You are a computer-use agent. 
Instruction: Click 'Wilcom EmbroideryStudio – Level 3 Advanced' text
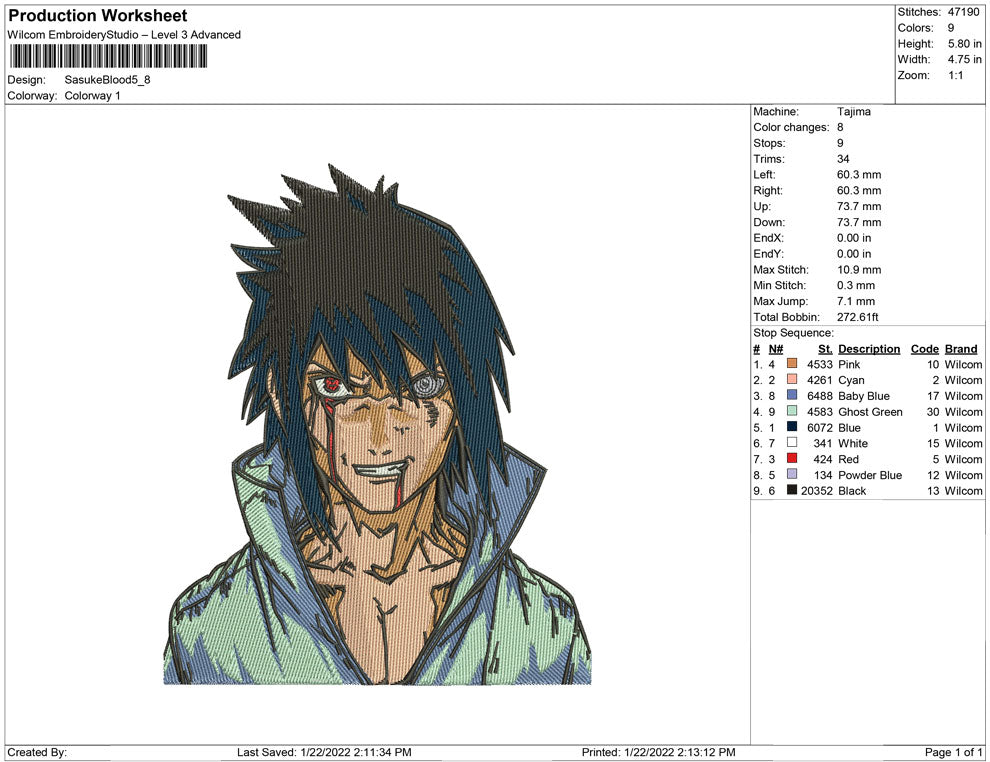[124, 35]
